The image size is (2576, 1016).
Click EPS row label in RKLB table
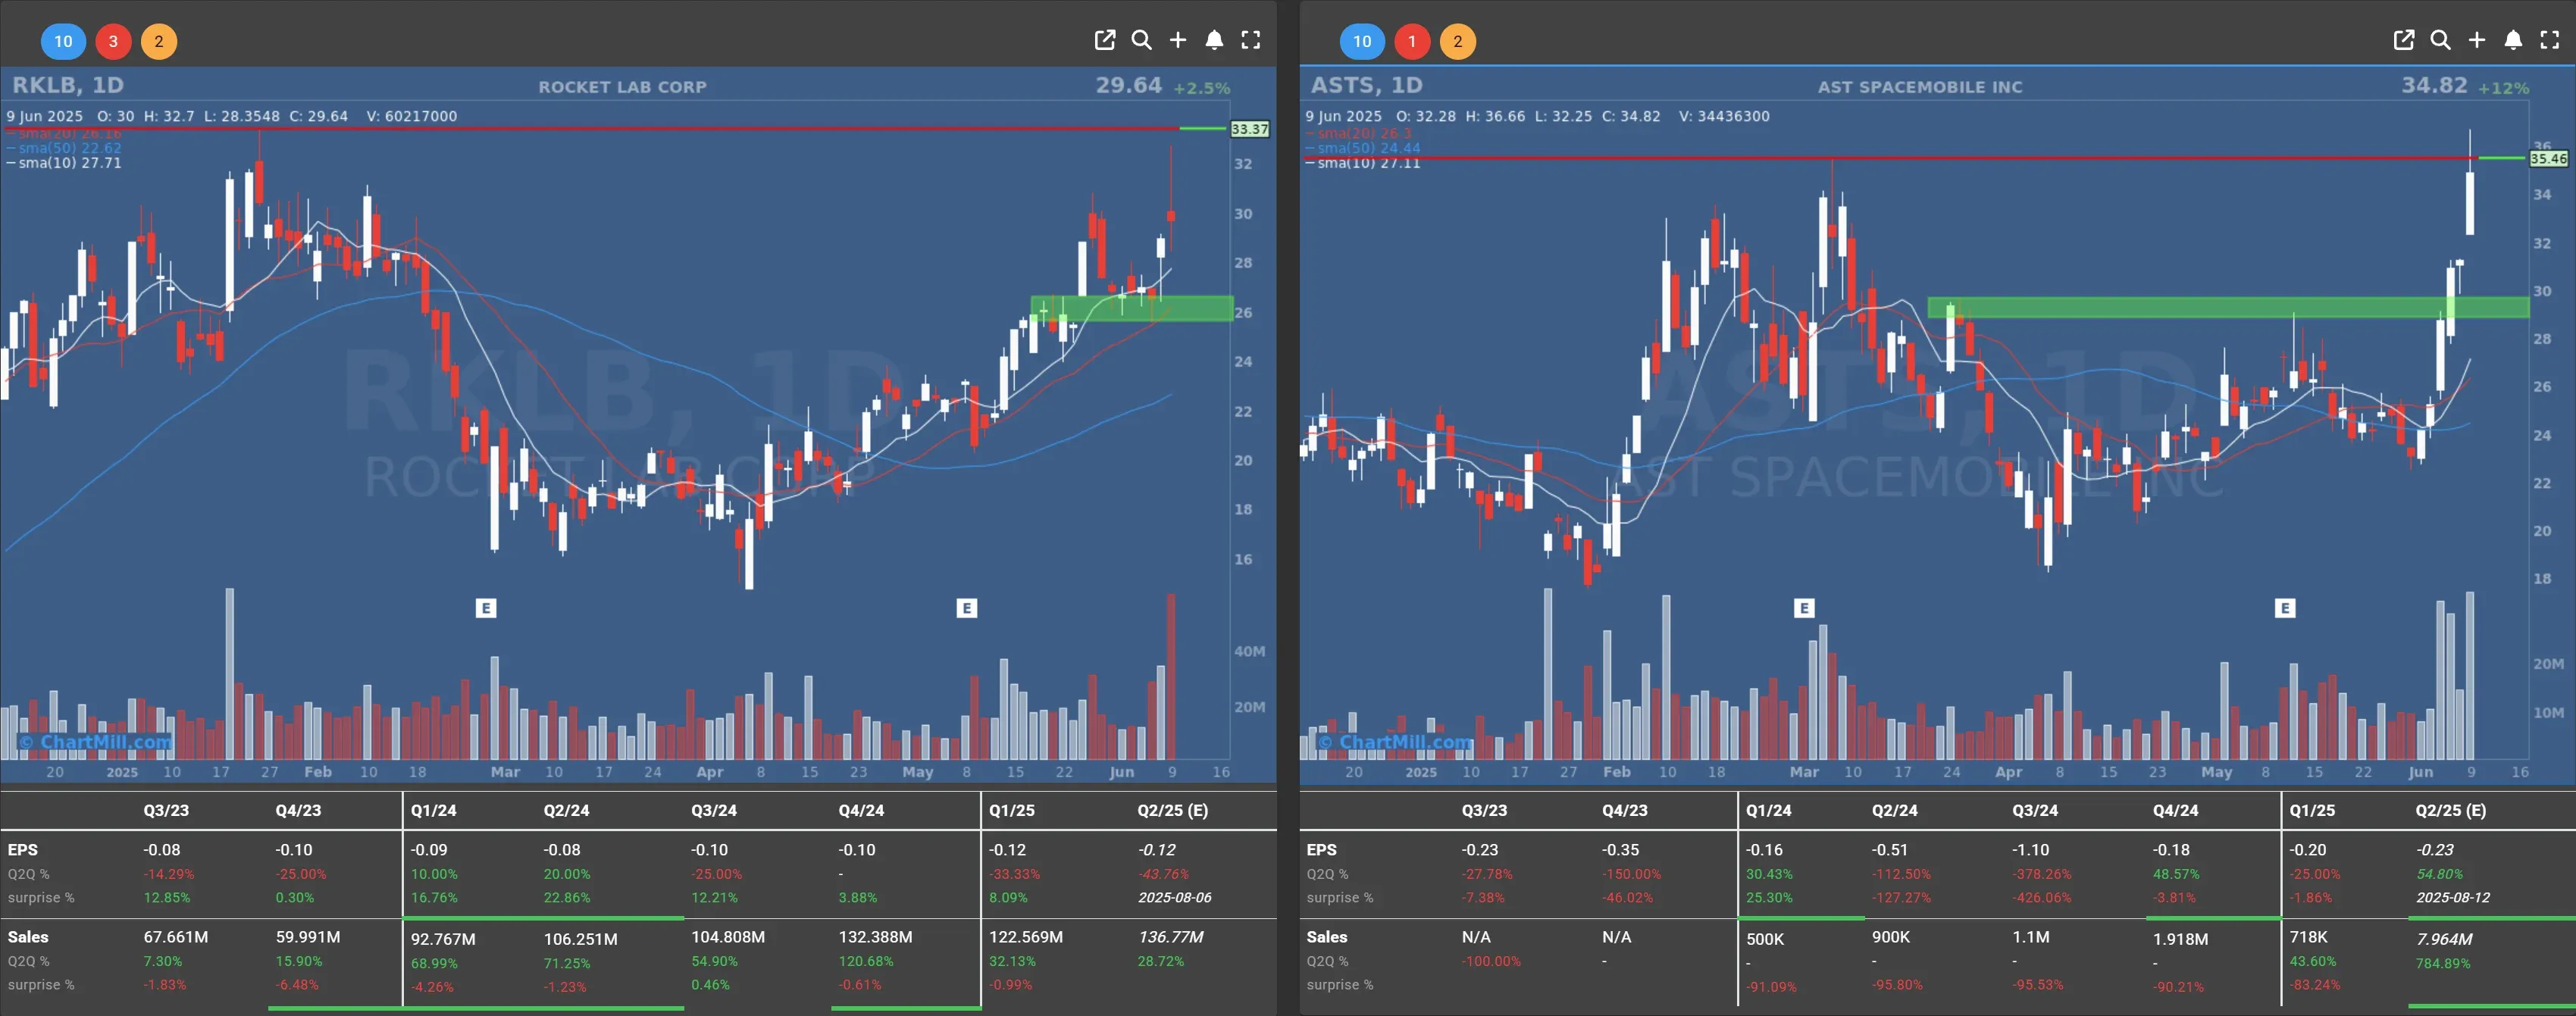point(23,850)
